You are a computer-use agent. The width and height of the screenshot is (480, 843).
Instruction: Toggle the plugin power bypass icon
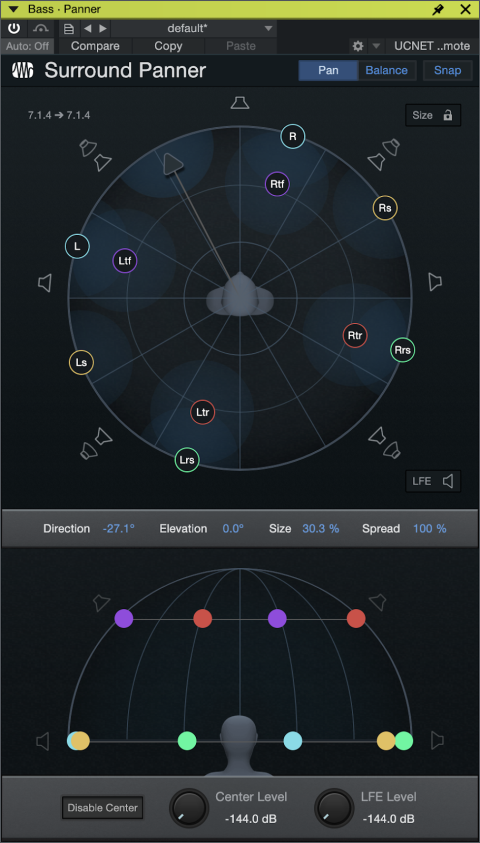coord(14,28)
